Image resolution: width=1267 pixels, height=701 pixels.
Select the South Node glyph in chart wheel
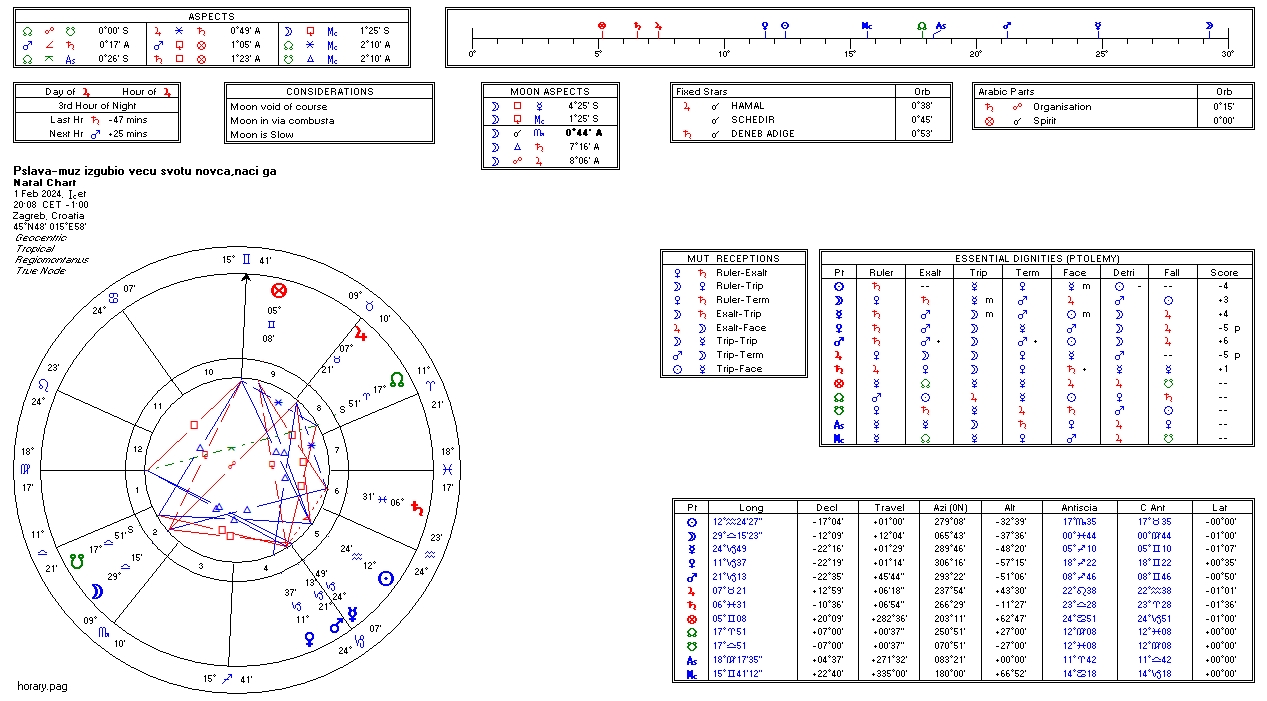(77, 560)
